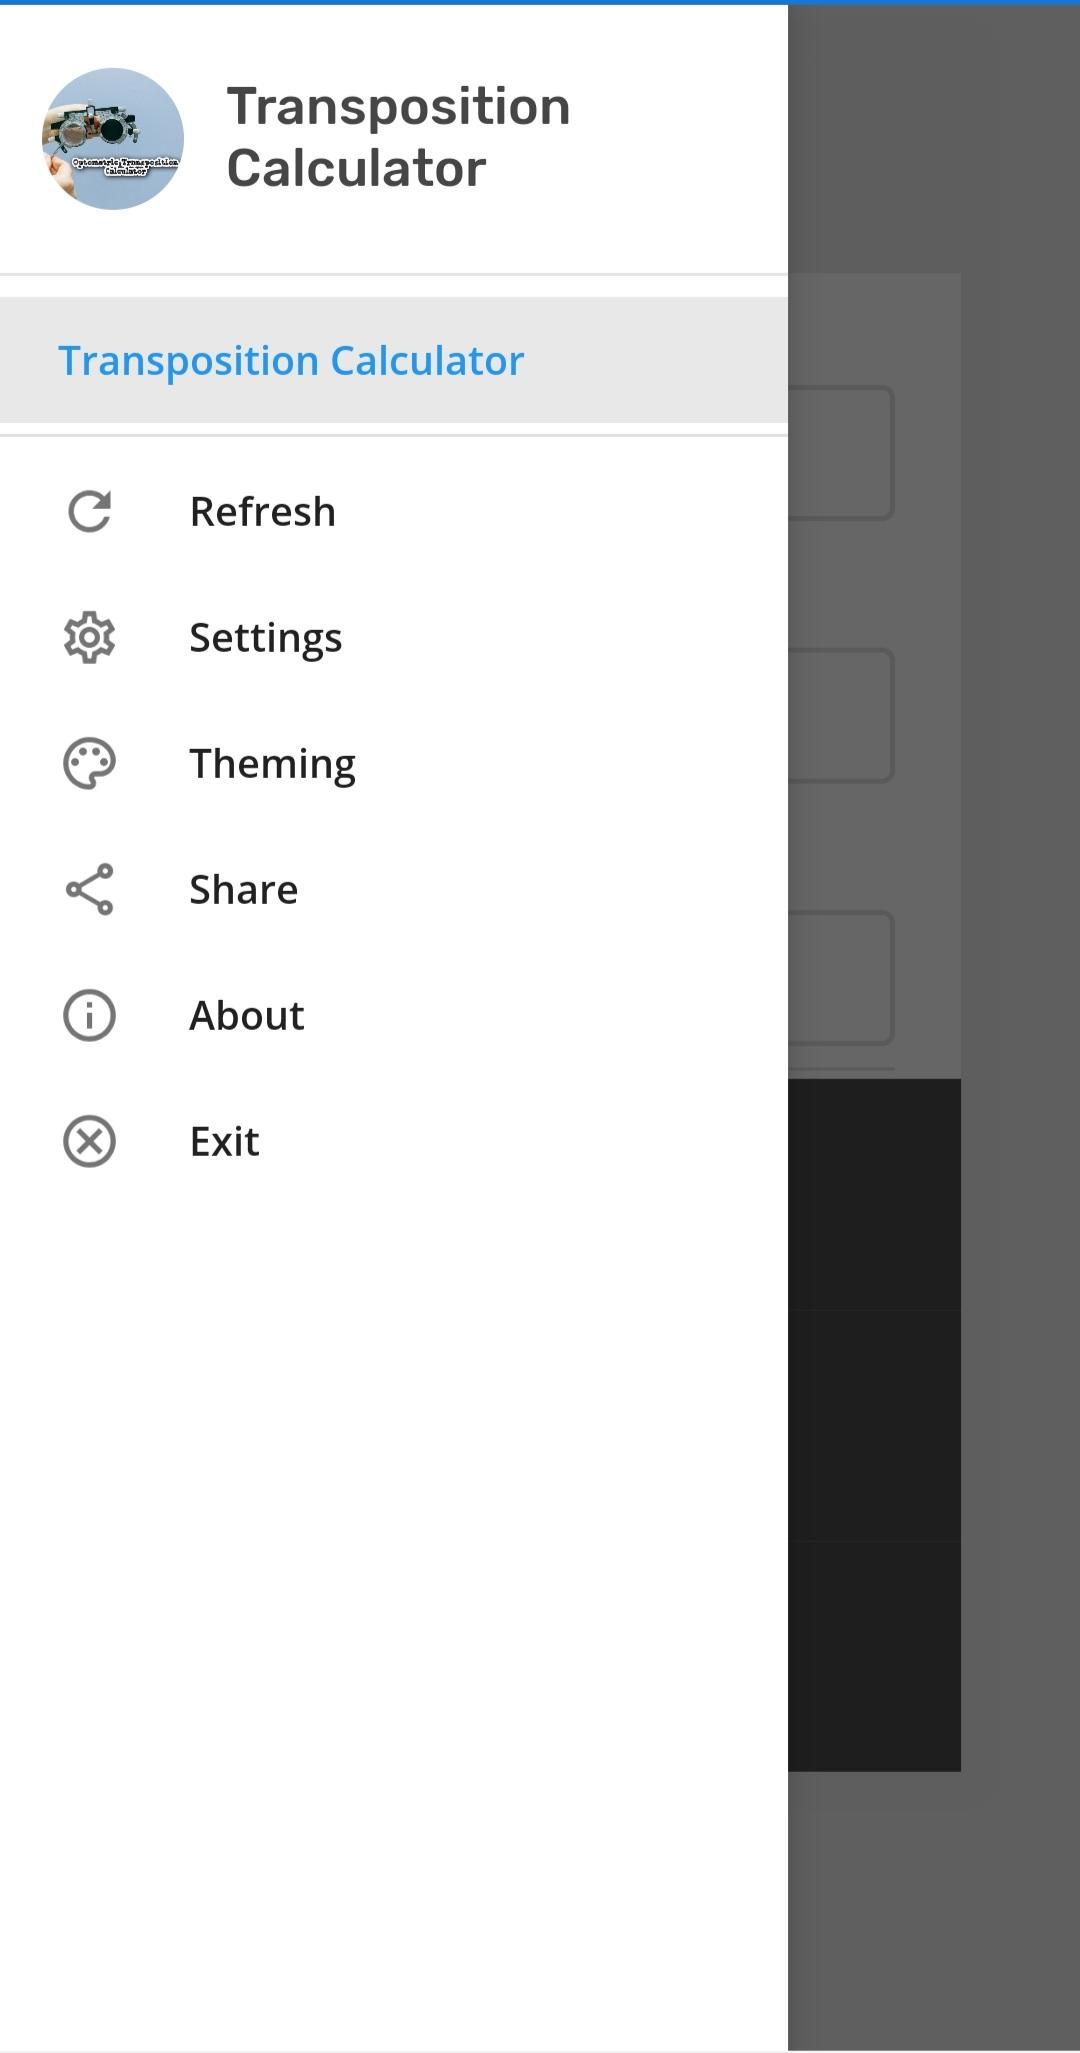Tap the Transposition Calculator header title
Image resolution: width=1080 pixels, height=2053 pixels.
(x=398, y=137)
